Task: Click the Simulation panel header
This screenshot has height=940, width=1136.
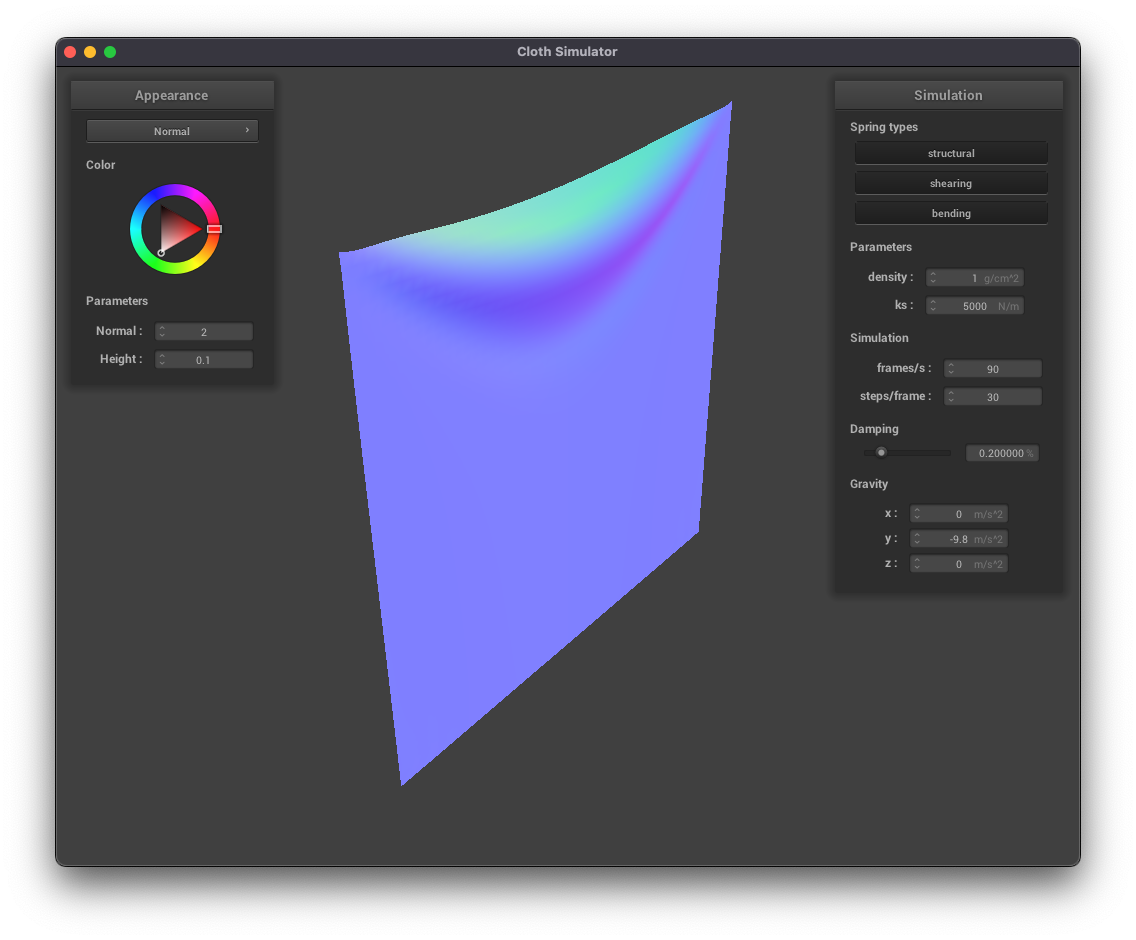Action: click(948, 96)
